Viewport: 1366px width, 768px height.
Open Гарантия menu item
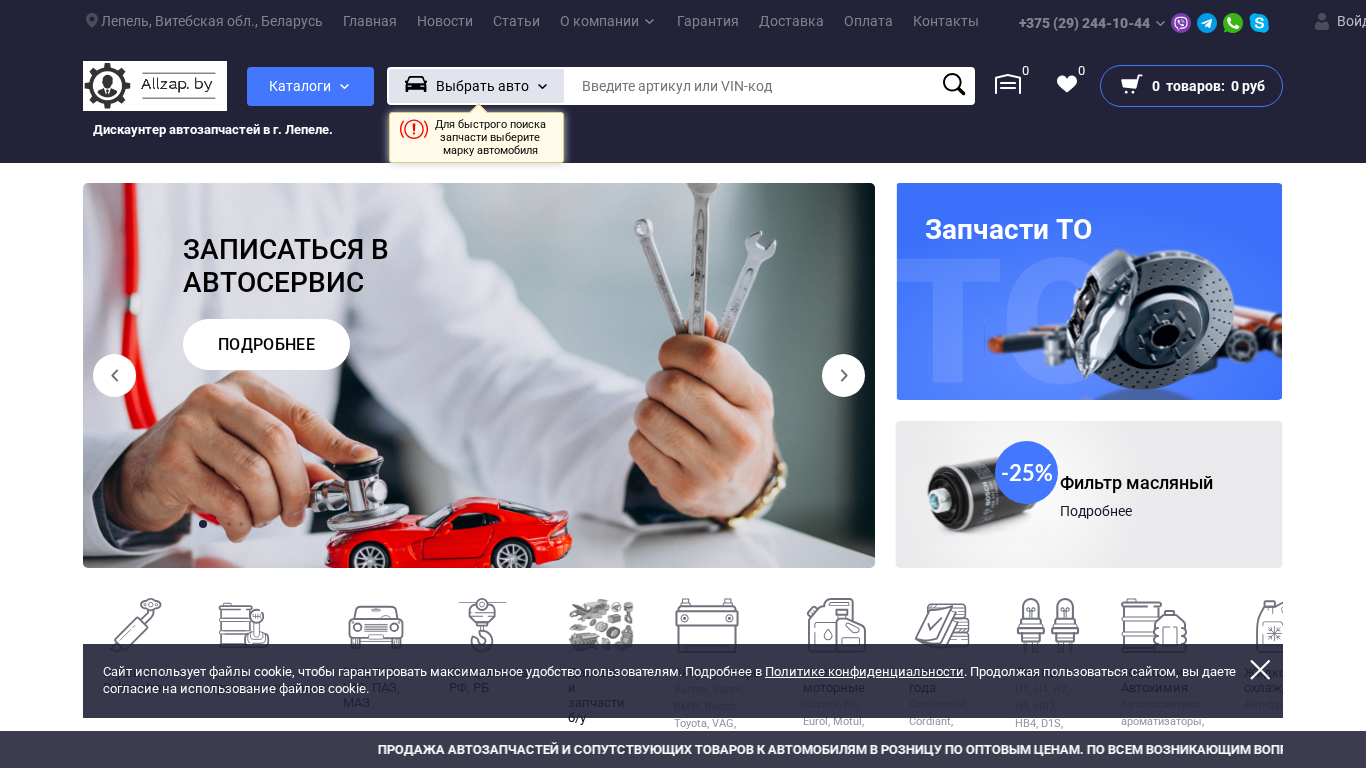point(708,21)
